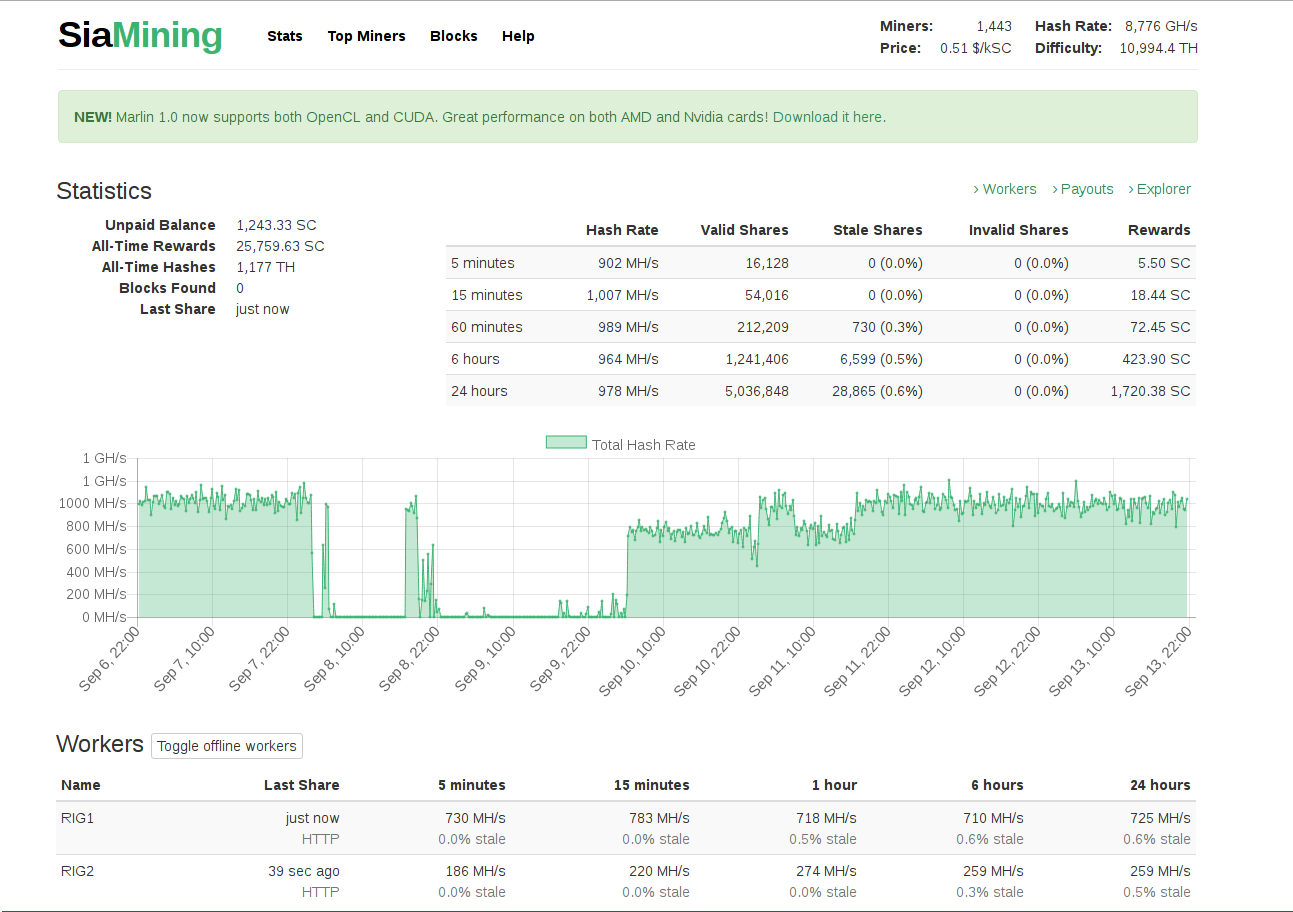Click RIG2's last share '39 sec ago'
The height and width of the screenshot is (912, 1293).
304,871
